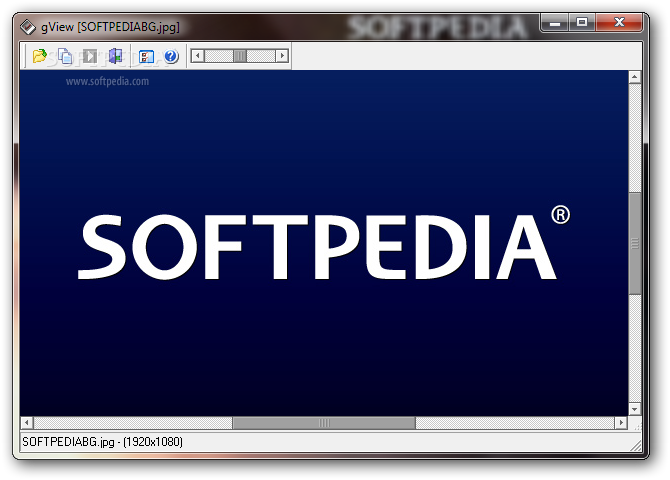Click the copy image icon
670x480 pixels.
pyautogui.click(x=65, y=56)
